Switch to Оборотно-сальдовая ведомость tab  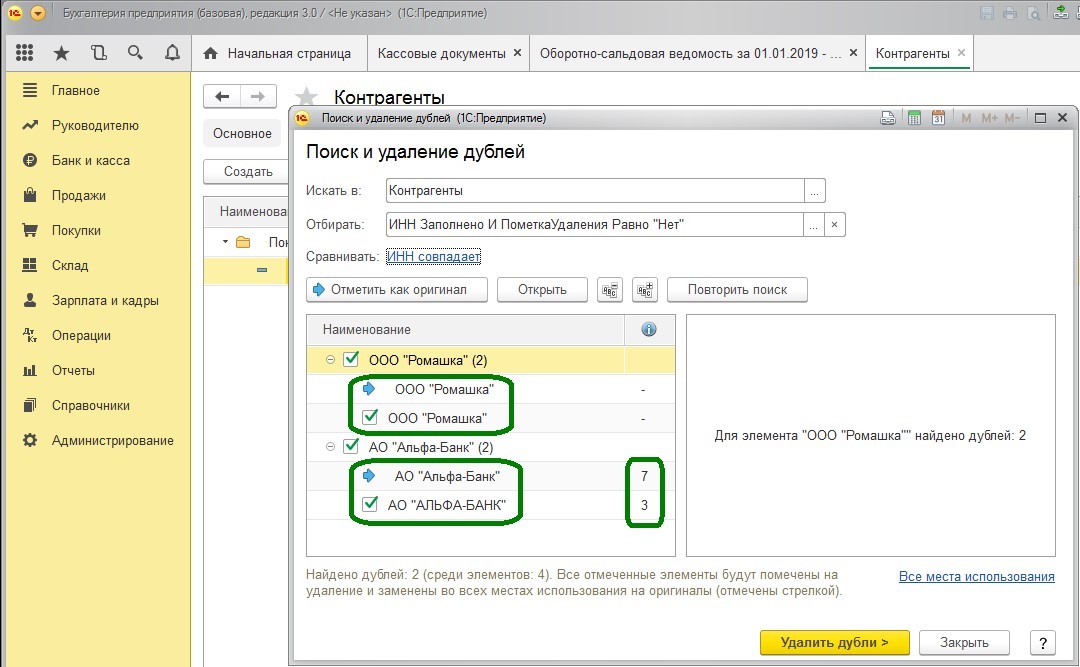pos(690,53)
